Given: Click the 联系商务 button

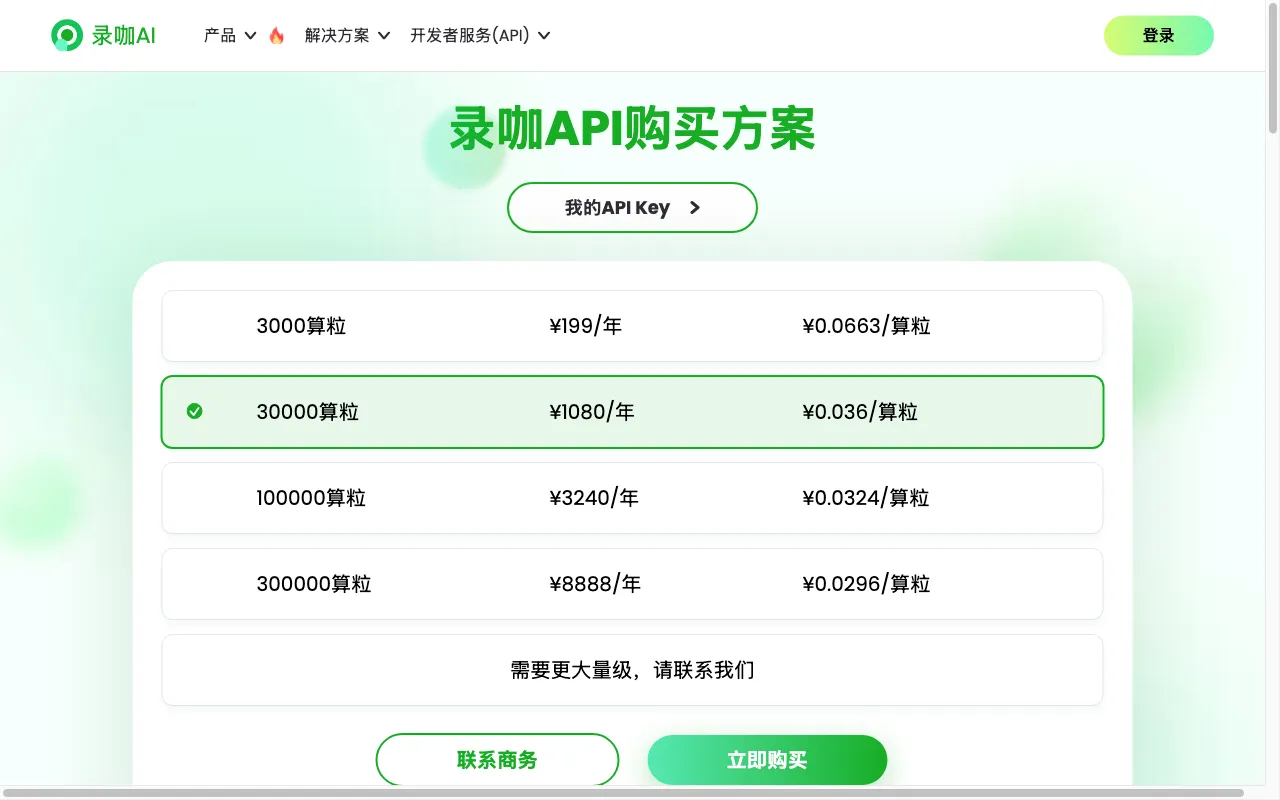Looking at the screenshot, I should [x=497, y=760].
